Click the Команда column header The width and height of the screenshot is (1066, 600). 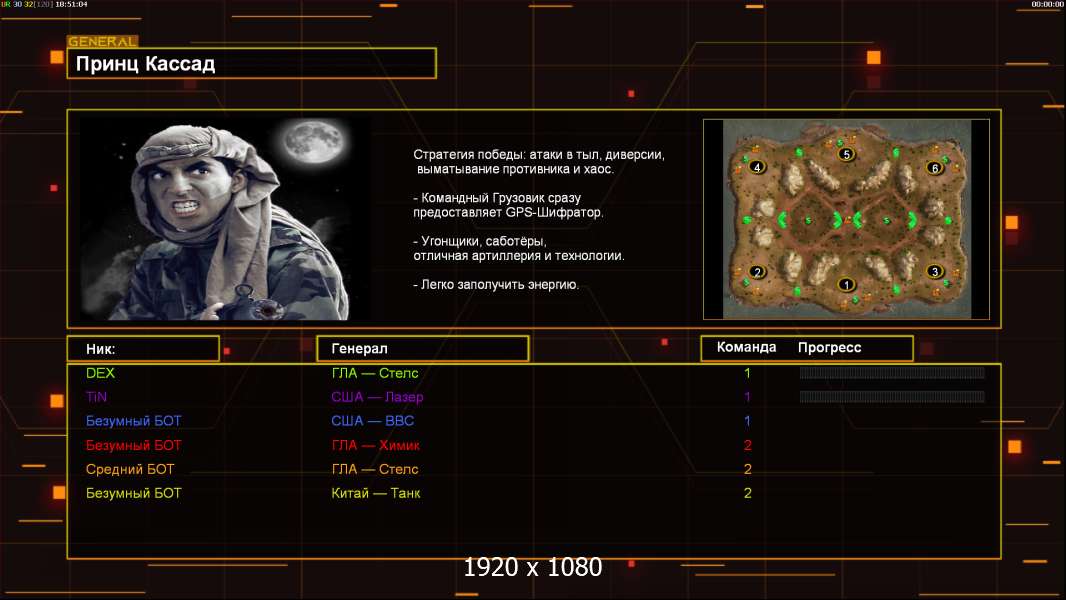(746, 348)
